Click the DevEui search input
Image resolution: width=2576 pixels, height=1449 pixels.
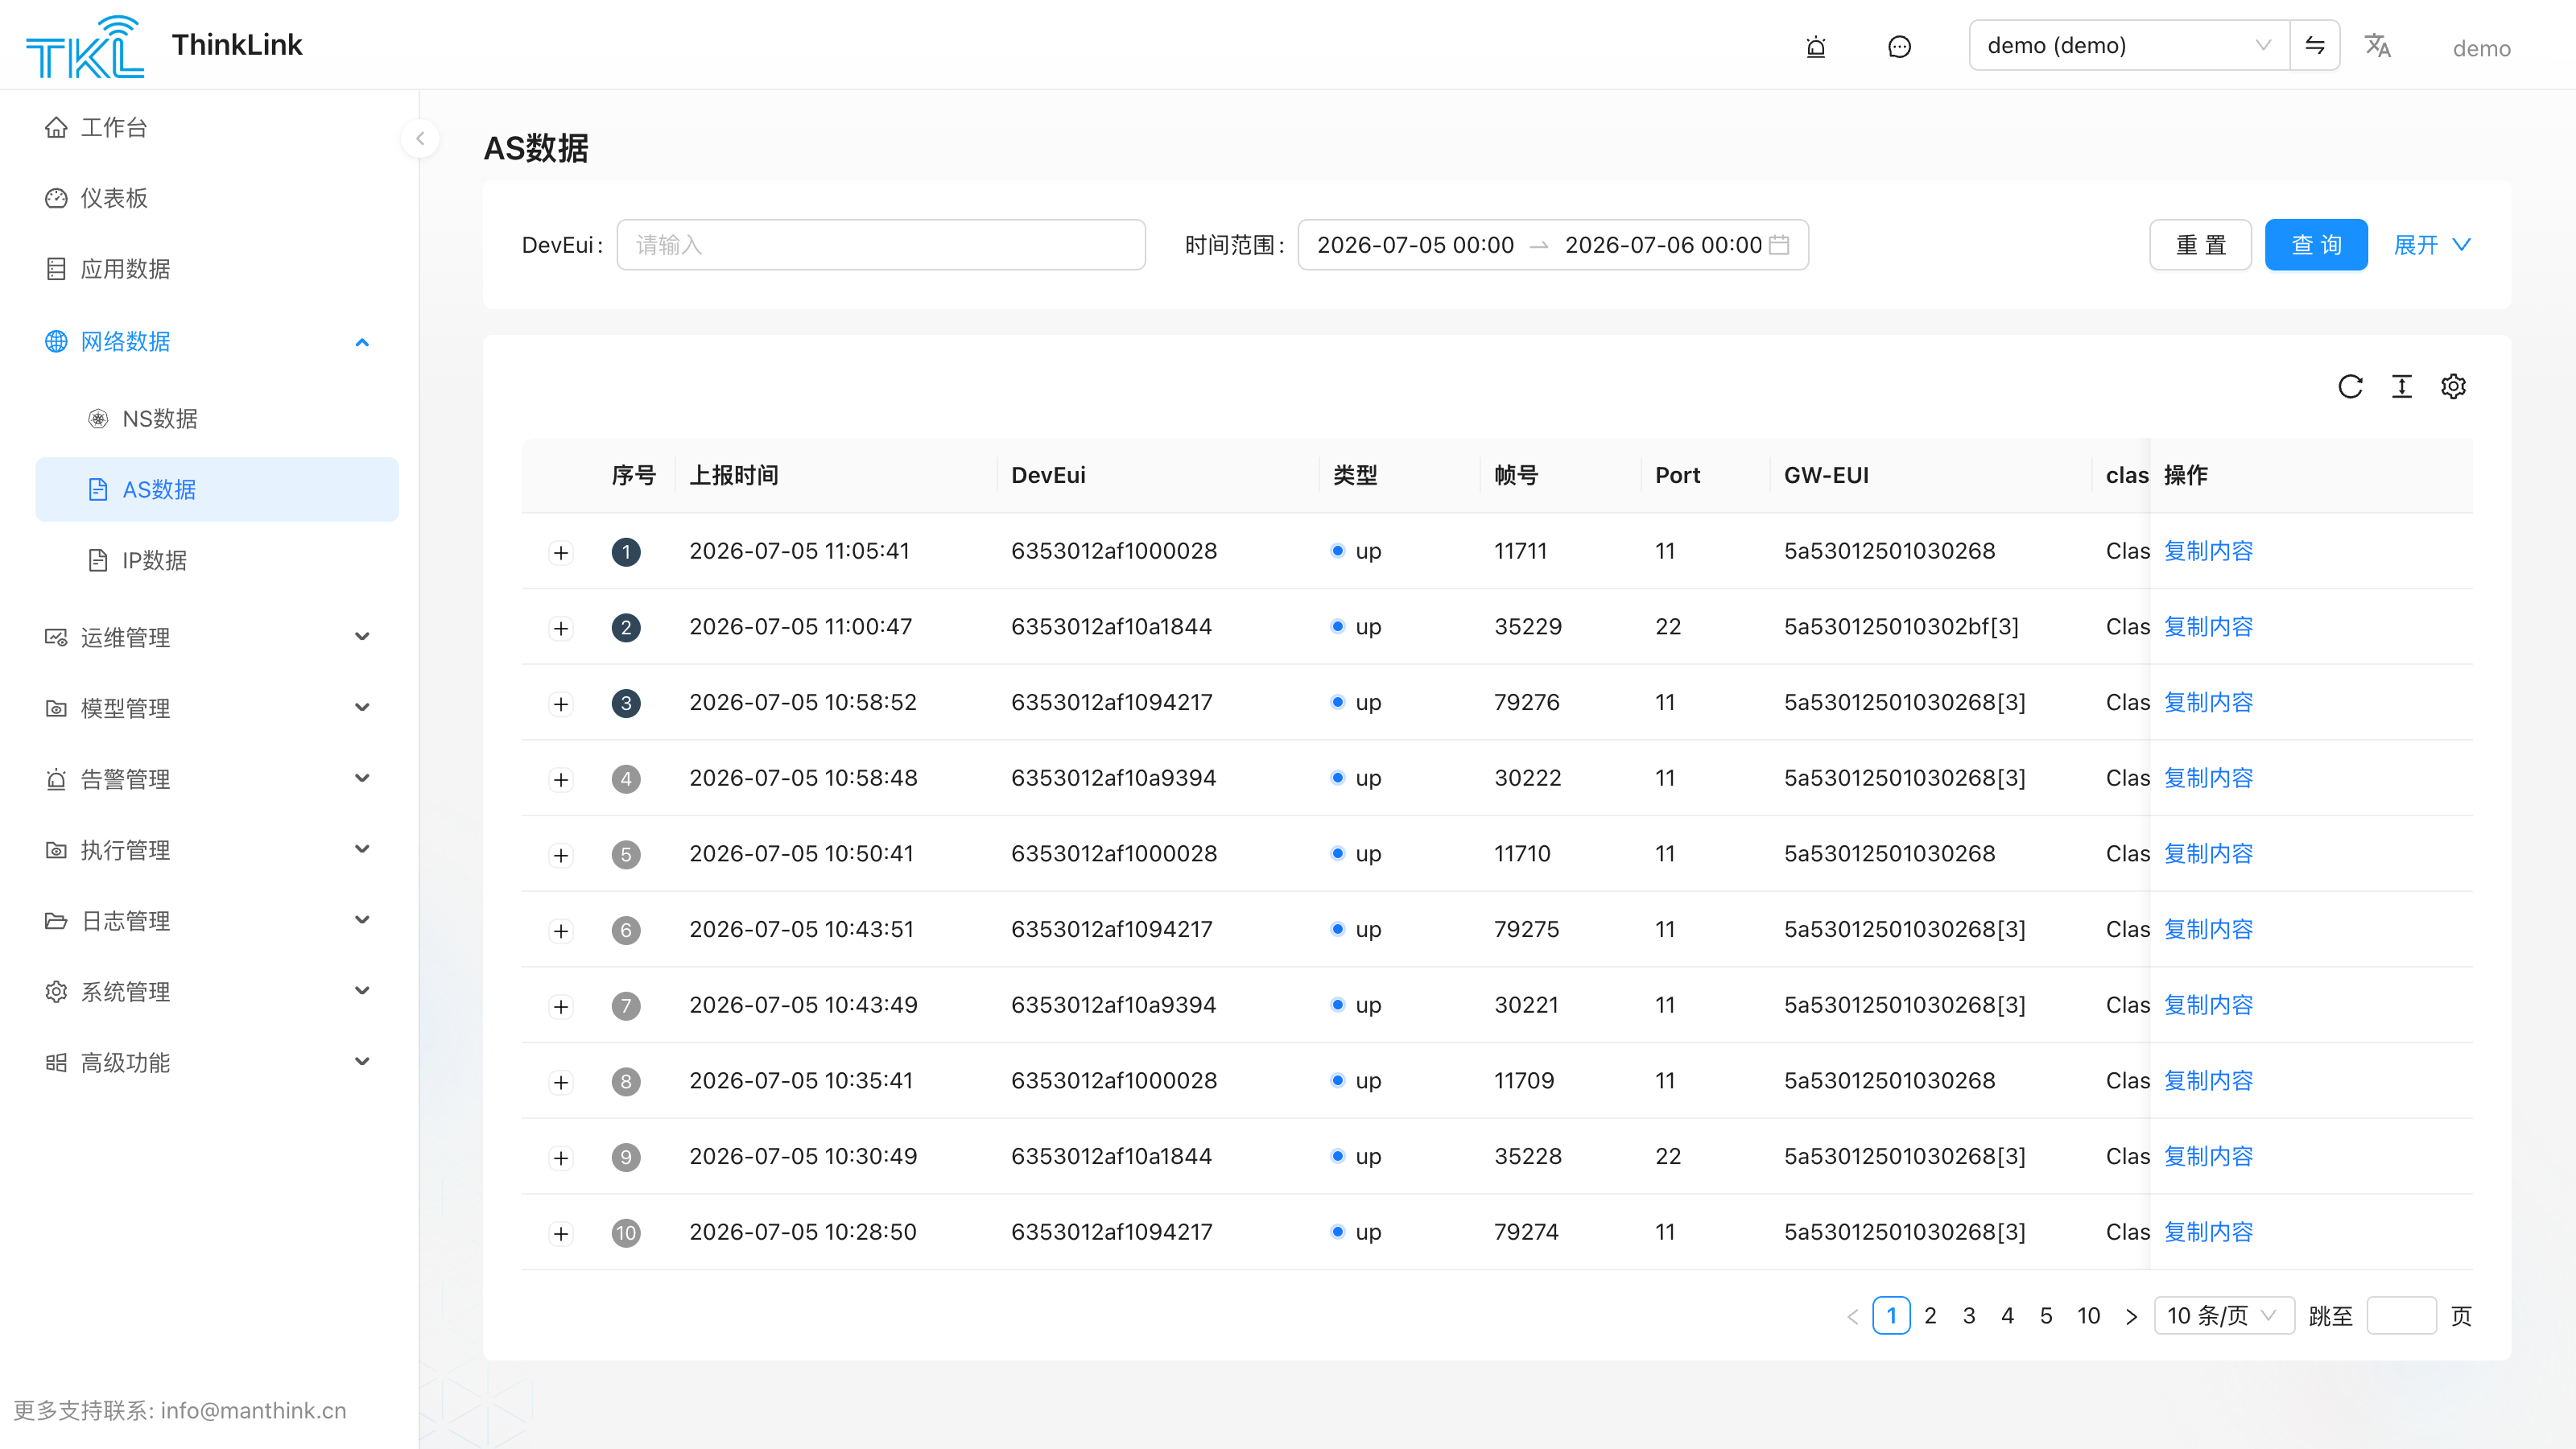pos(881,245)
